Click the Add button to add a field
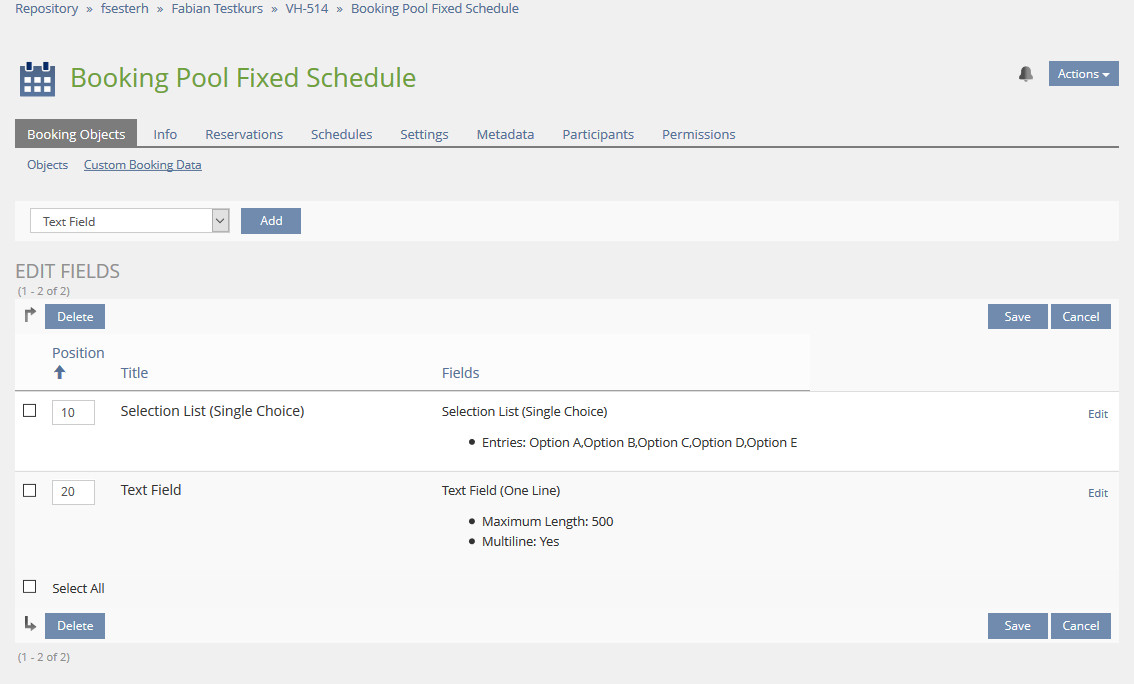Screen dimensions: 1134x684 [270, 220]
